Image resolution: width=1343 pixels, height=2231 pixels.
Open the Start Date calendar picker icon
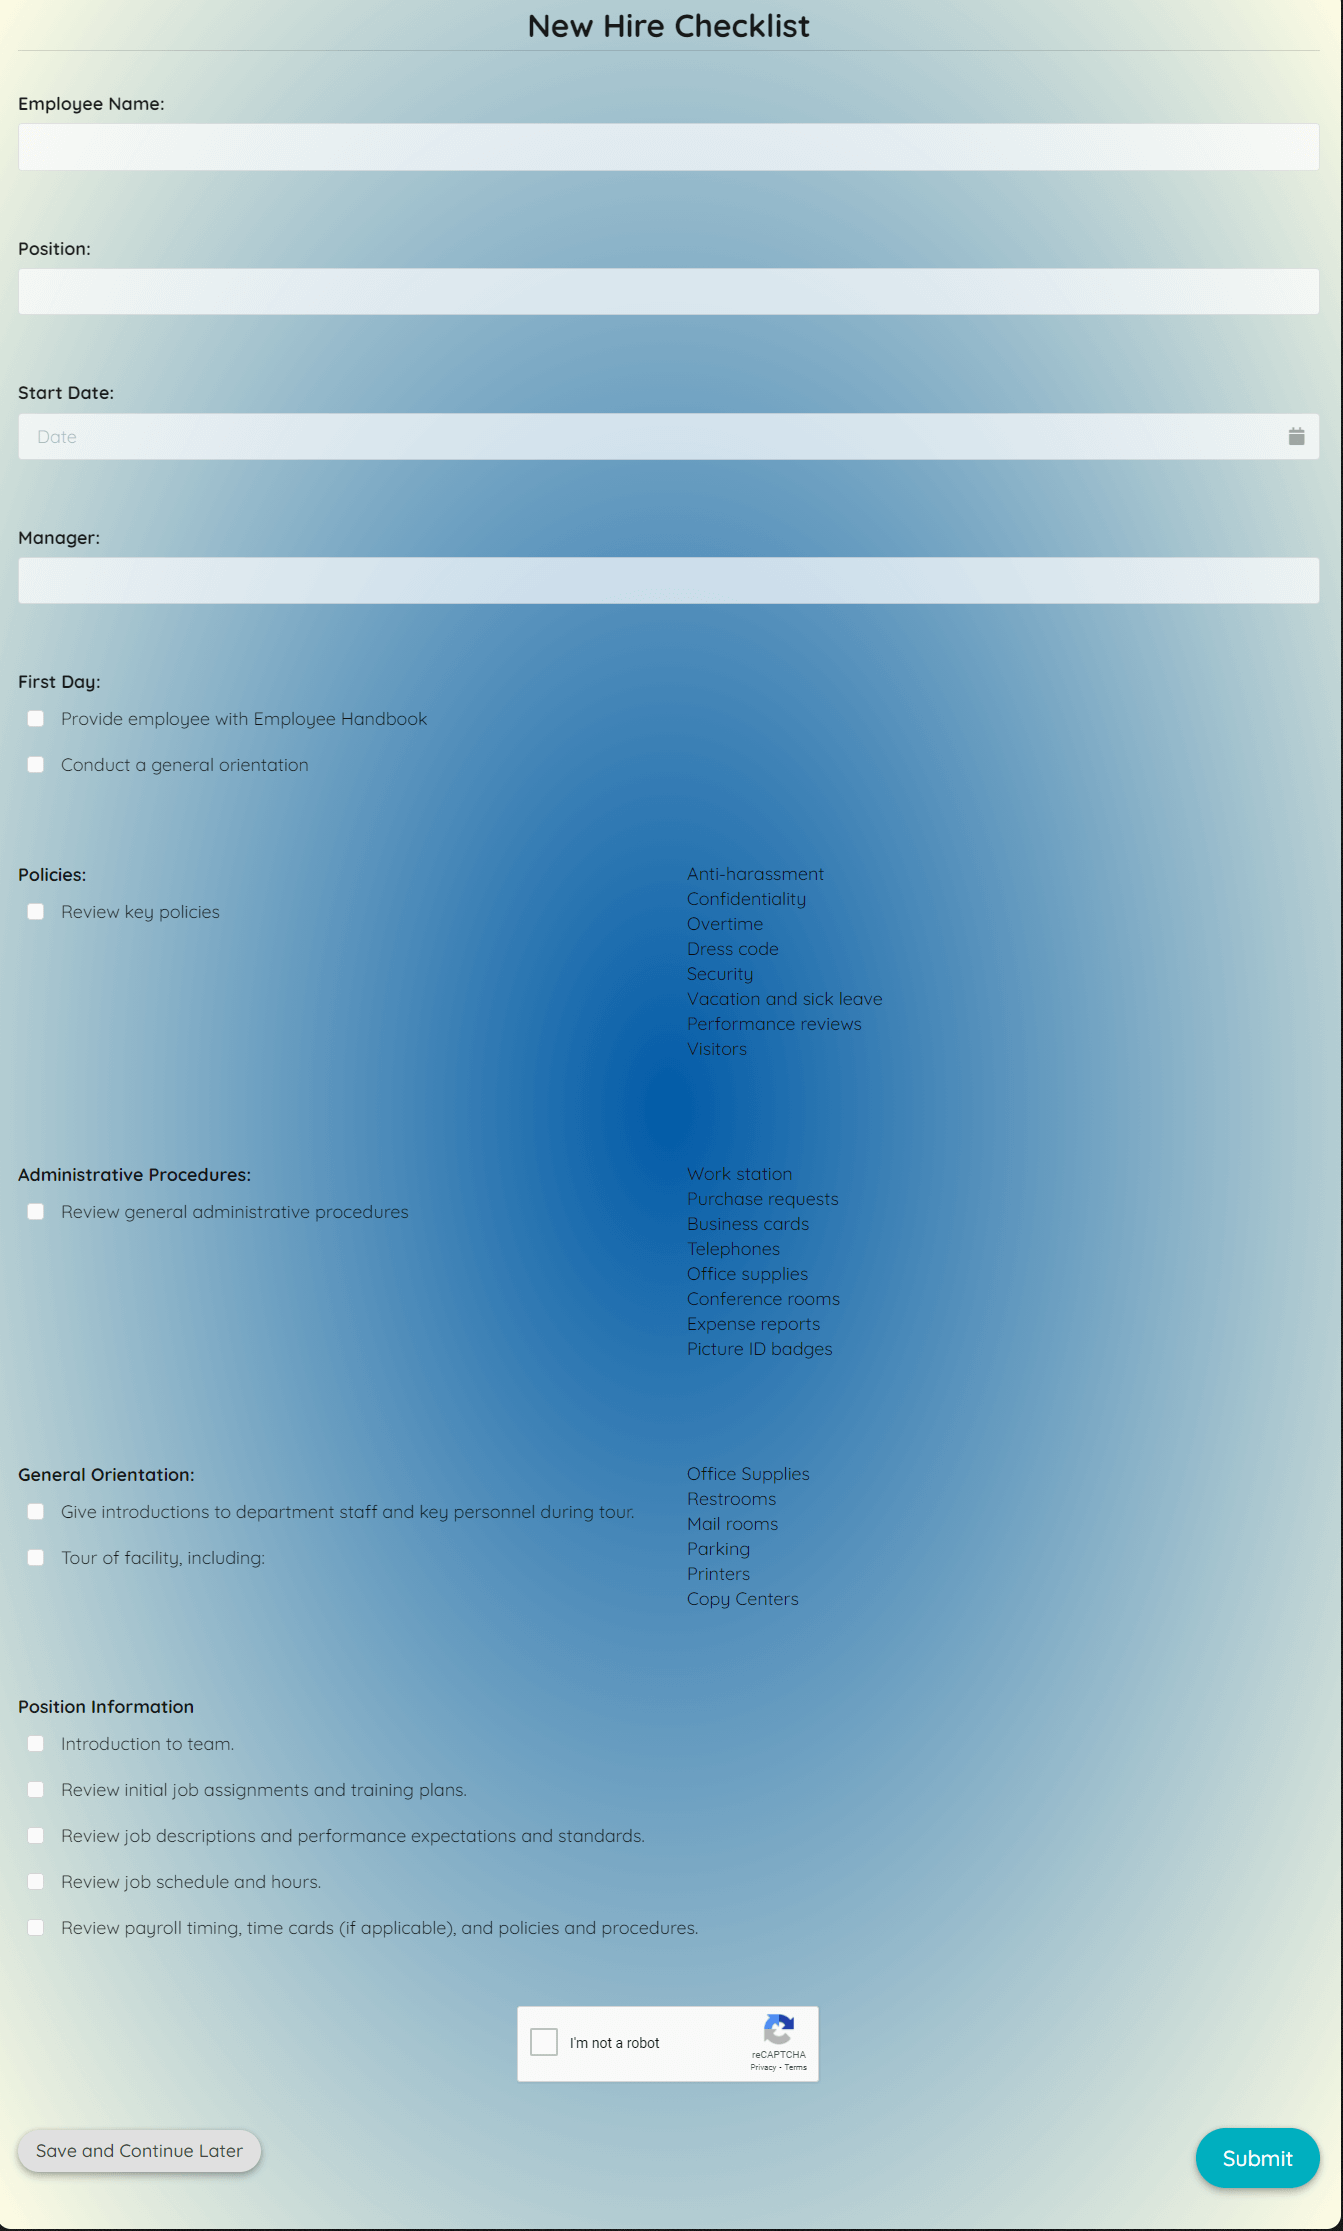[x=1296, y=436]
